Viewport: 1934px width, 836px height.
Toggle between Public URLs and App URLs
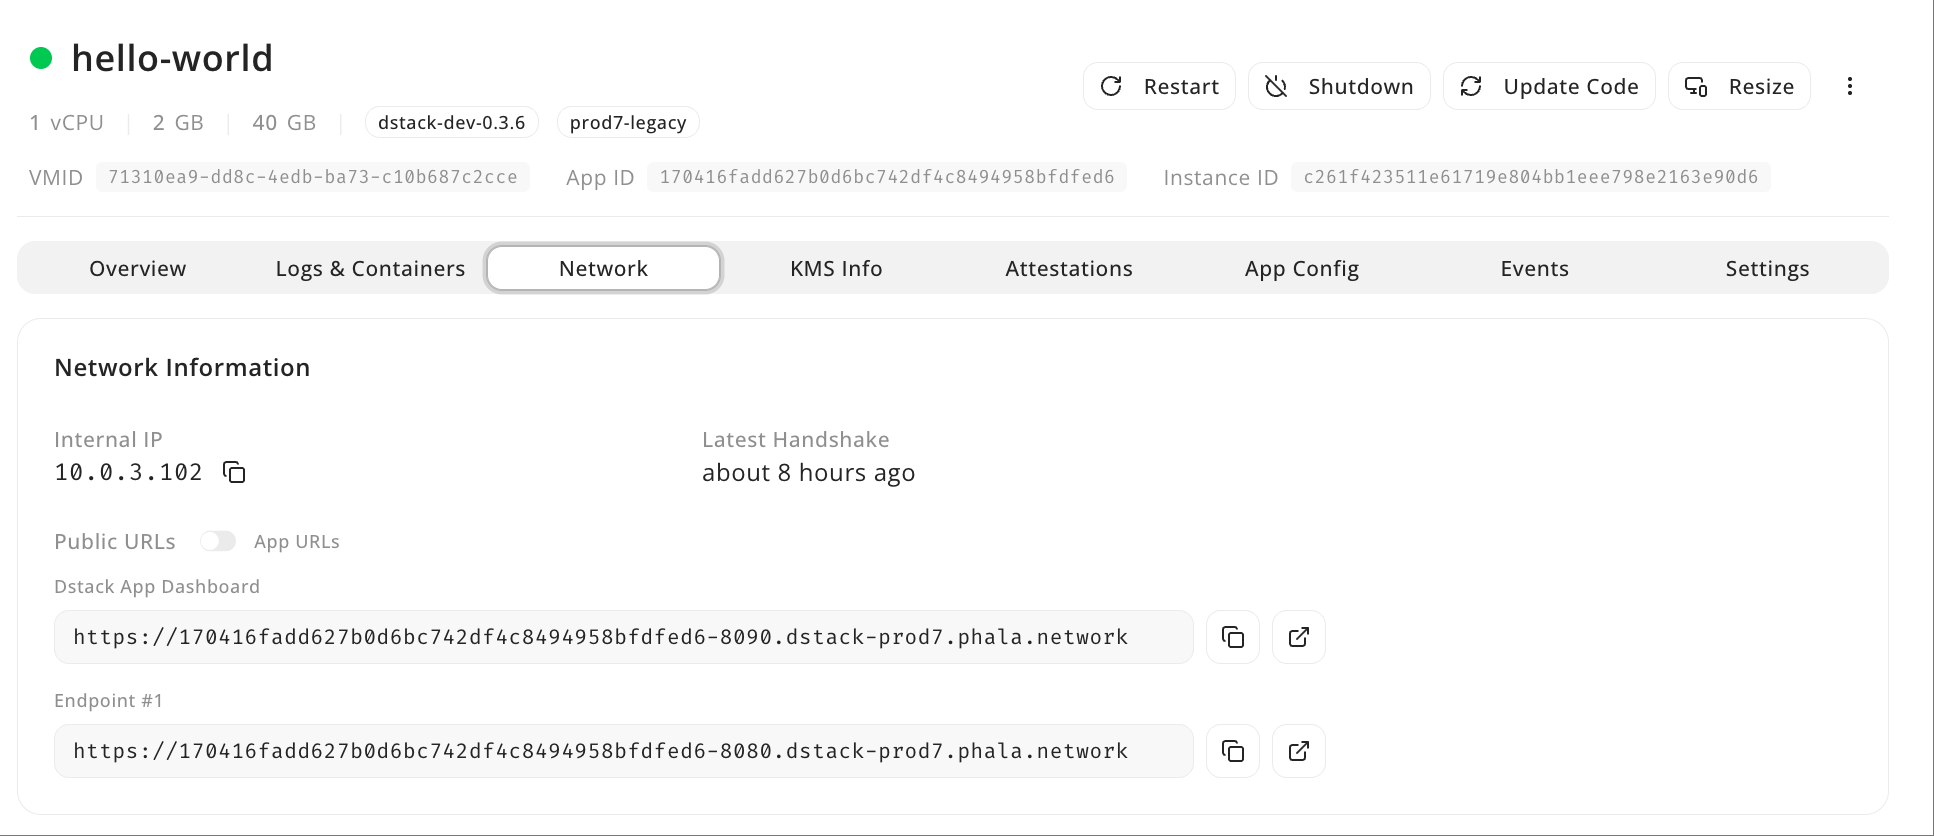[x=218, y=541]
